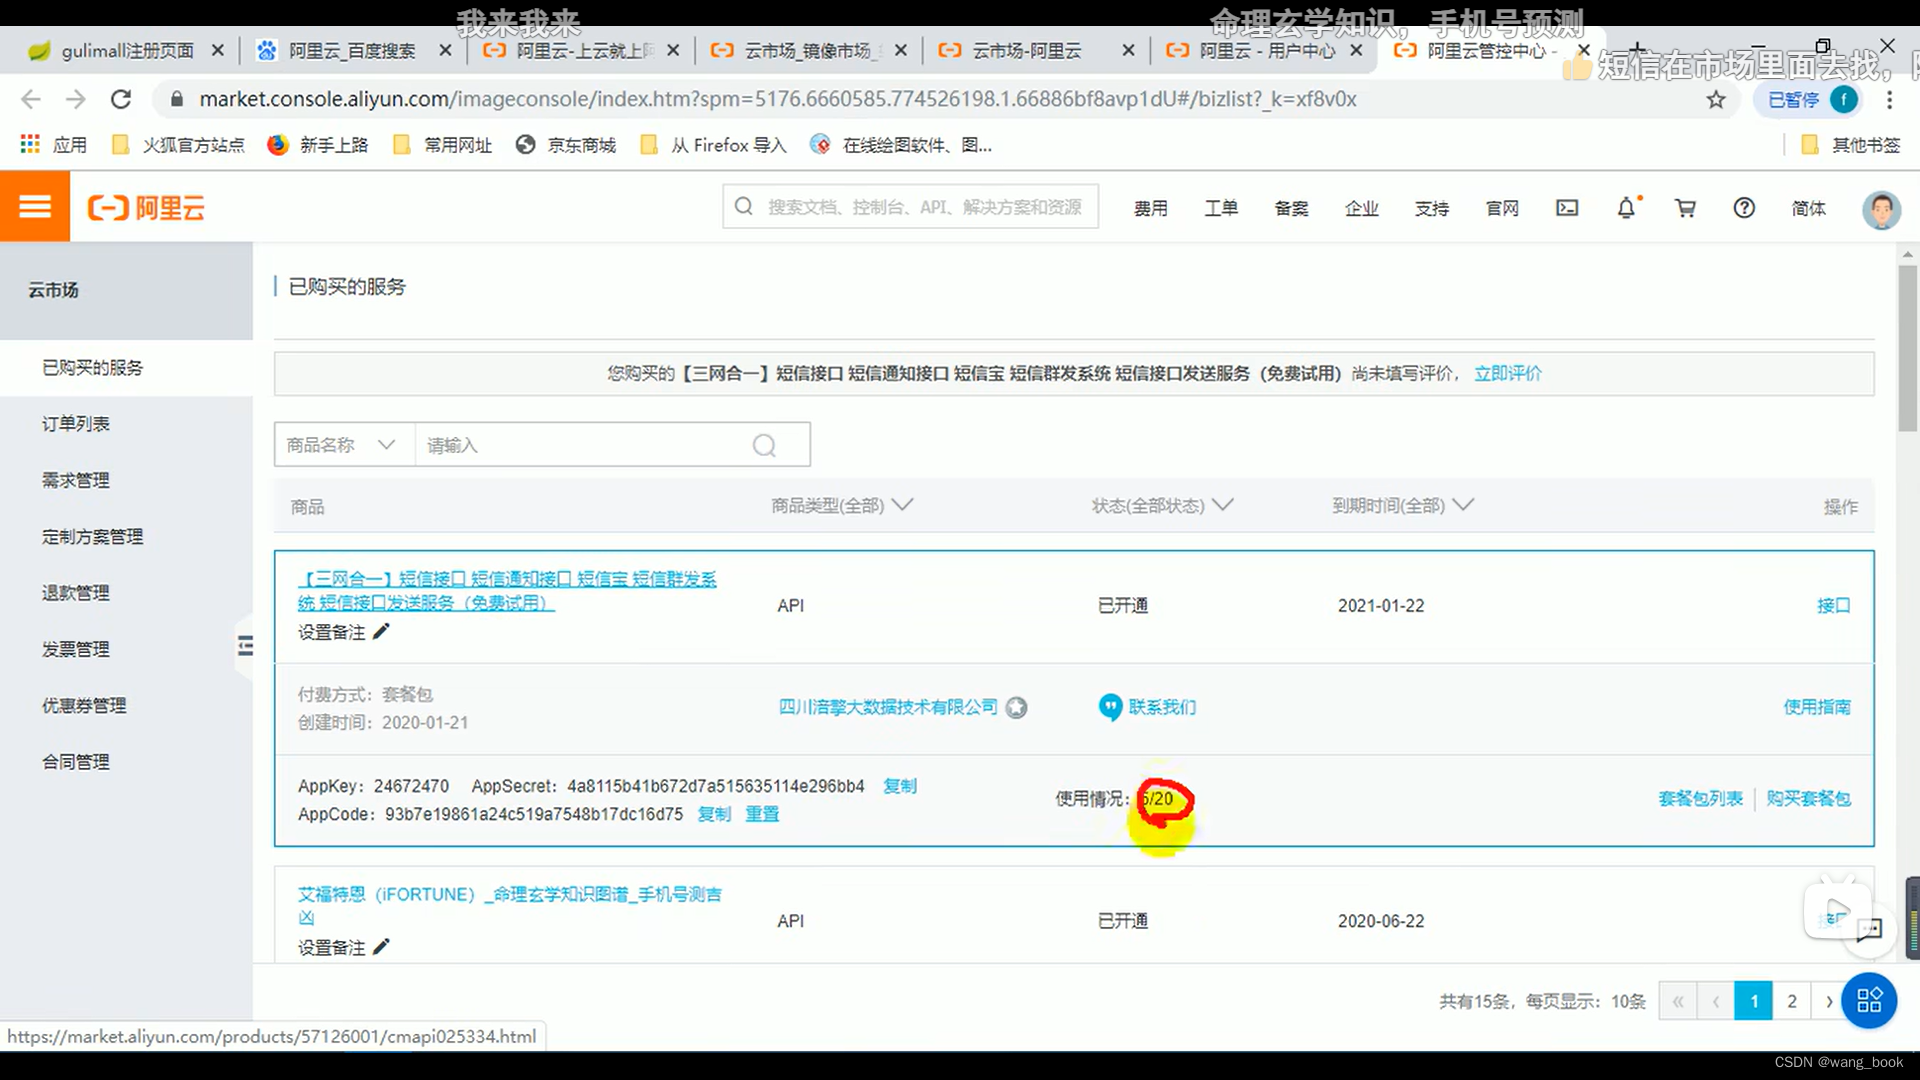The image size is (1920, 1080).
Task: Go back in the browser
Action: (x=31, y=99)
